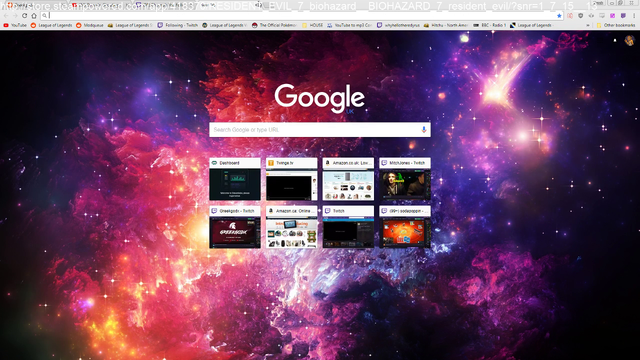Image resolution: width=640 pixels, height=360 pixels.
Task: Click the Search Google or type URL box
Action: coord(320,130)
